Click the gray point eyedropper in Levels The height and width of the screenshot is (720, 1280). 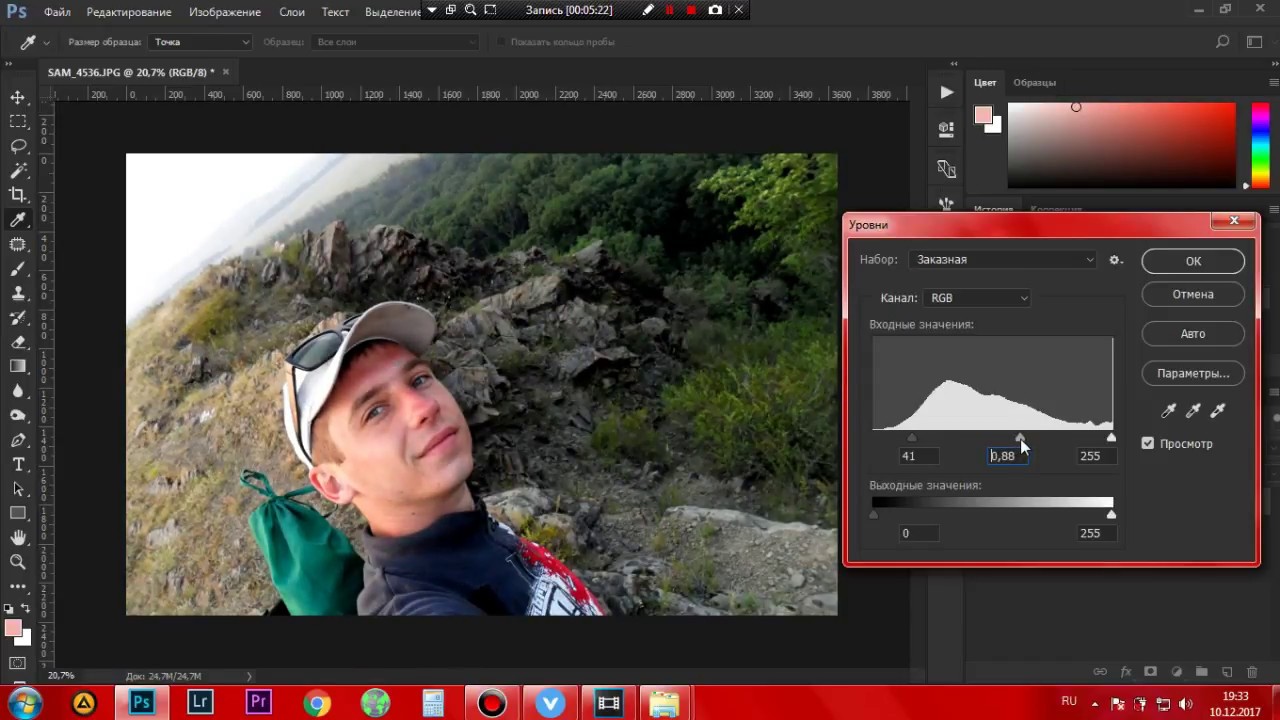click(1193, 410)
